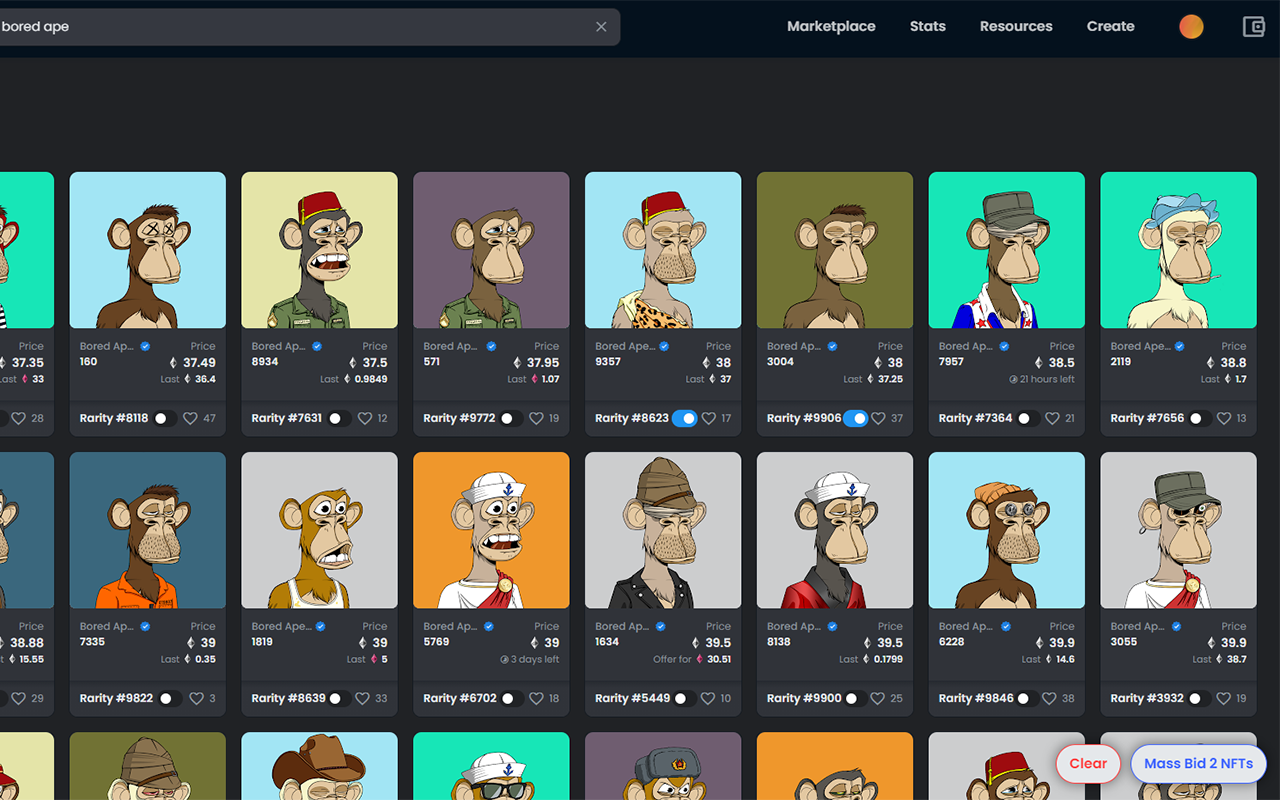
Task: Click Mass Bid 2 NFTs button
Action: (x=1199, y=764)
